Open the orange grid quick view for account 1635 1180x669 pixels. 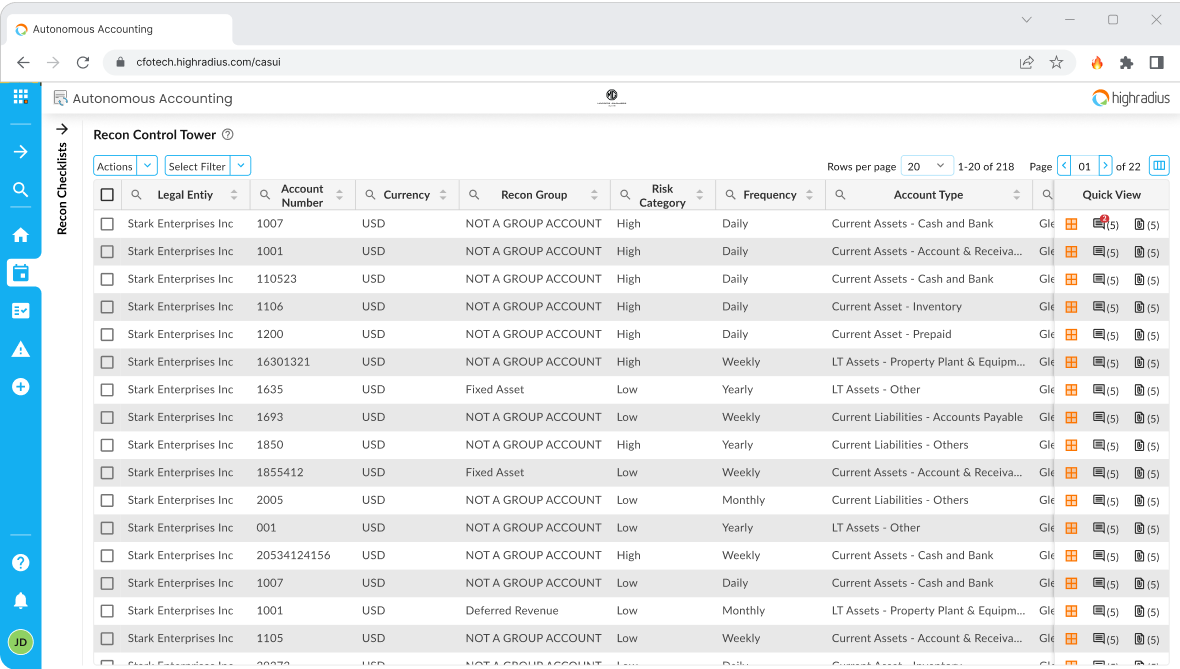pyautogui.click(x=1071, y=390)
